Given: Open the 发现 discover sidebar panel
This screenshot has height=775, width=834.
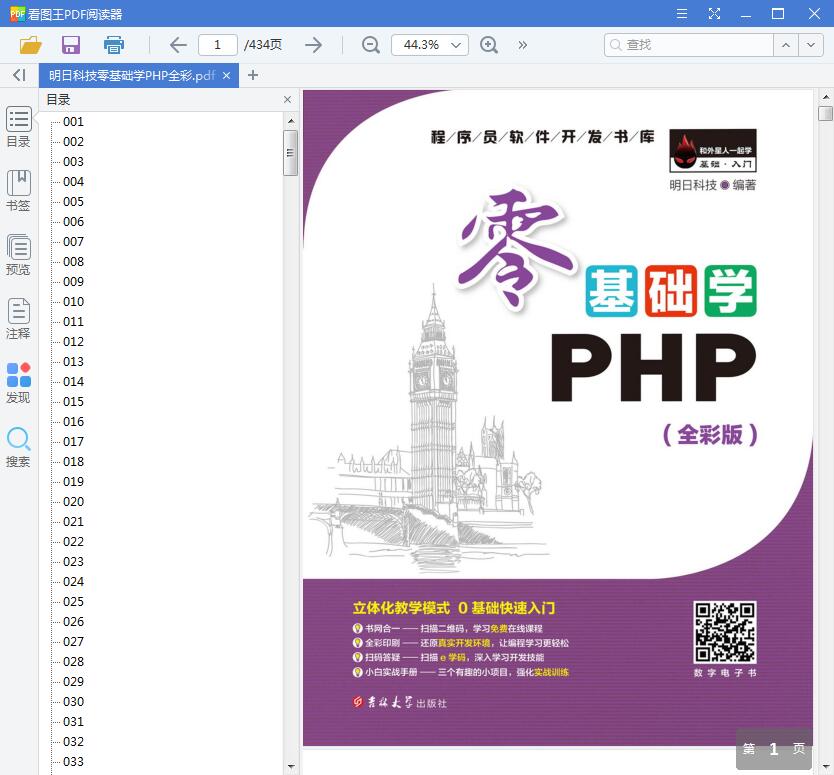Looking at the screenshot, I should (19, 383).
